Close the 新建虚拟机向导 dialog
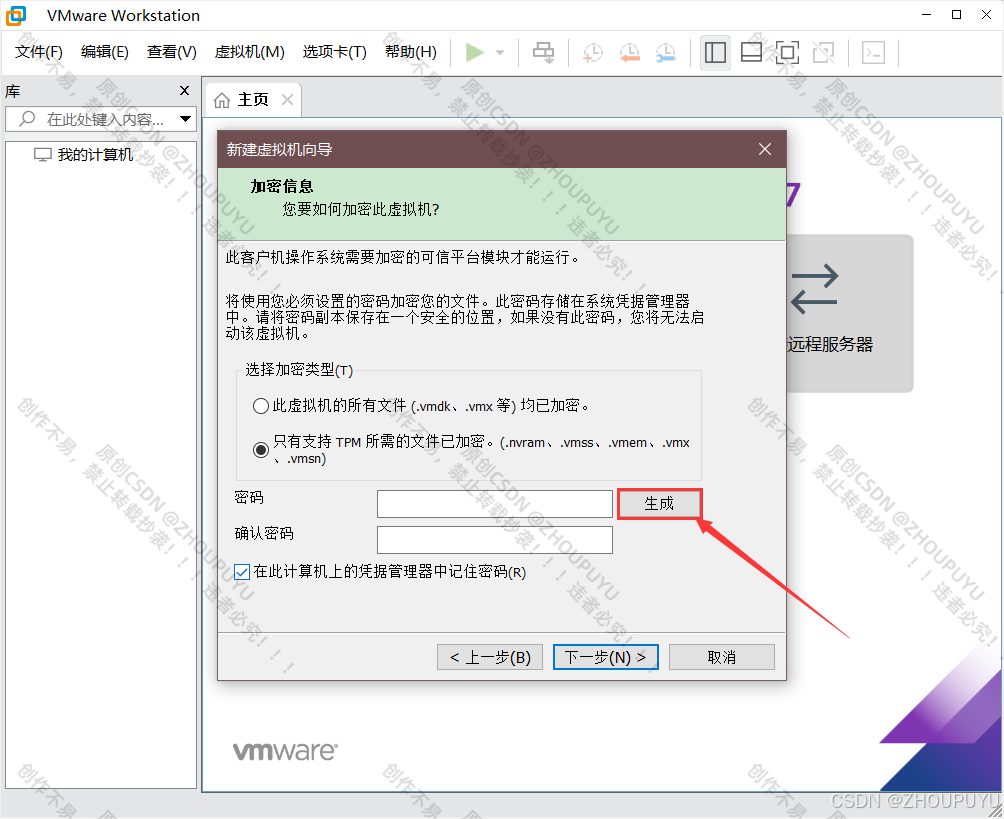 pos(765,149)
